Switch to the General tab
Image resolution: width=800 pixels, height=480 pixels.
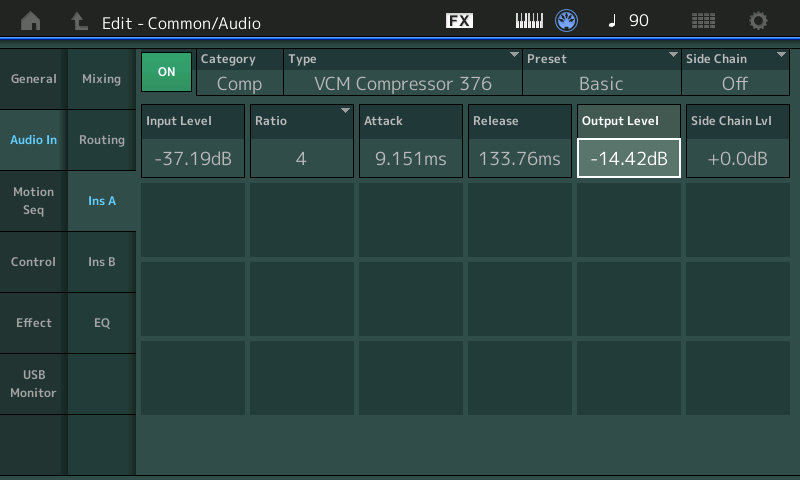pos(33,79)
